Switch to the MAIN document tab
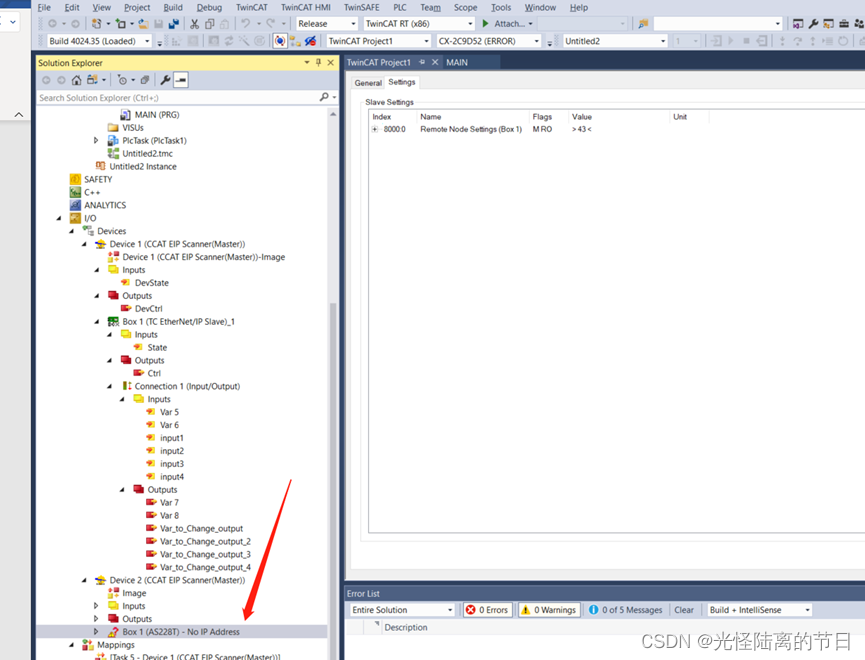Image resolution: width=865 pixels, height=660 pixels. click(x=457, y=62)
